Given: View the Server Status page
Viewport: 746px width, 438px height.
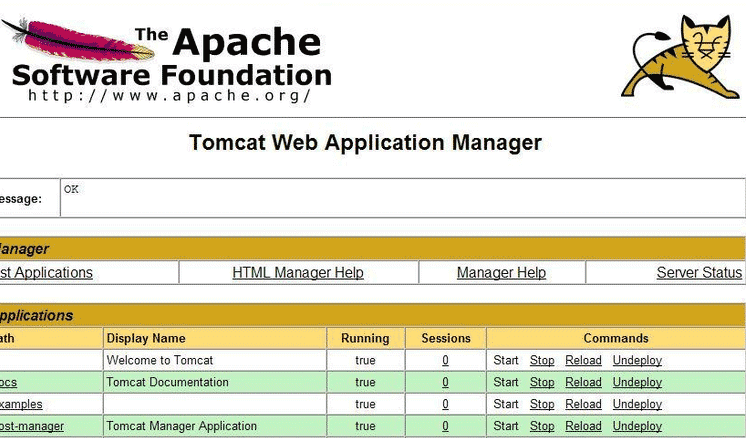Looking at the screenshot, I should 699,273.
